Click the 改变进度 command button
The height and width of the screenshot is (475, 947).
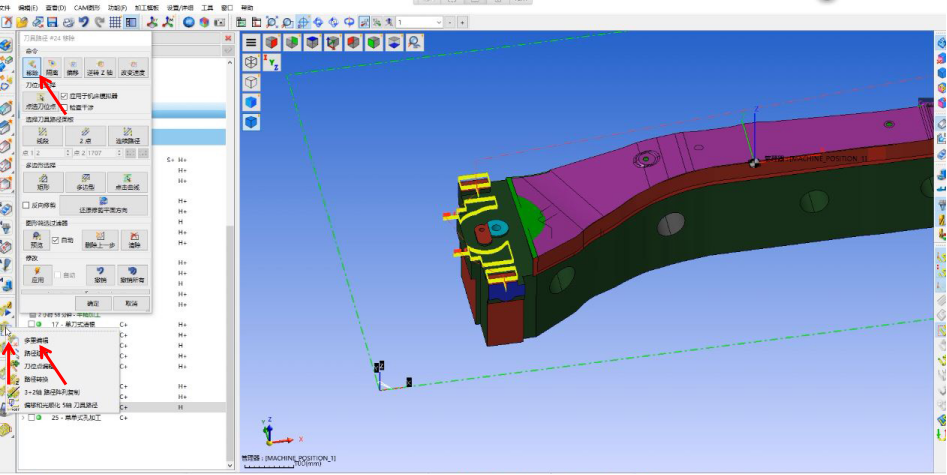point(133,67)
